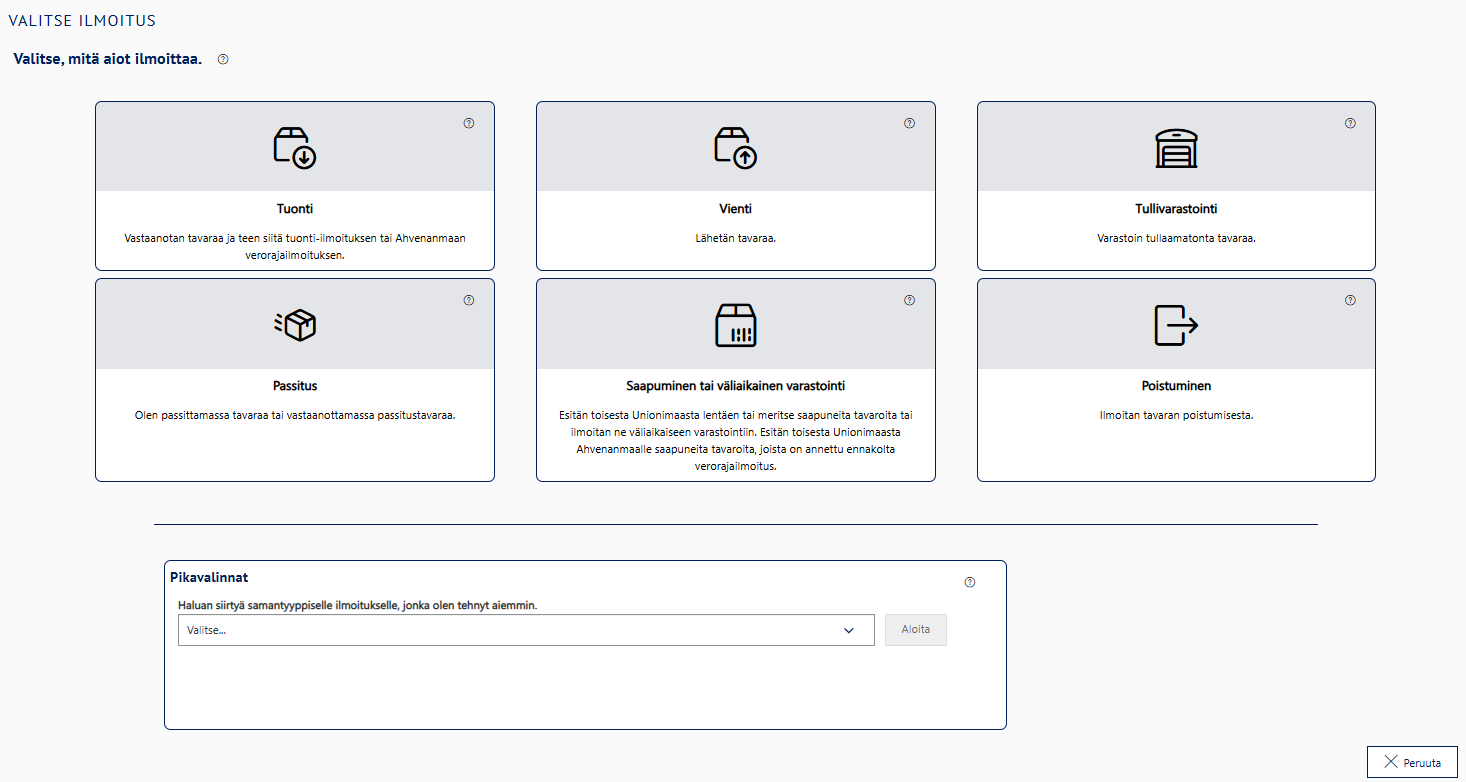Show help for the Poistuminen card
Screen dimensions: 1466x782
point(1350,300)
